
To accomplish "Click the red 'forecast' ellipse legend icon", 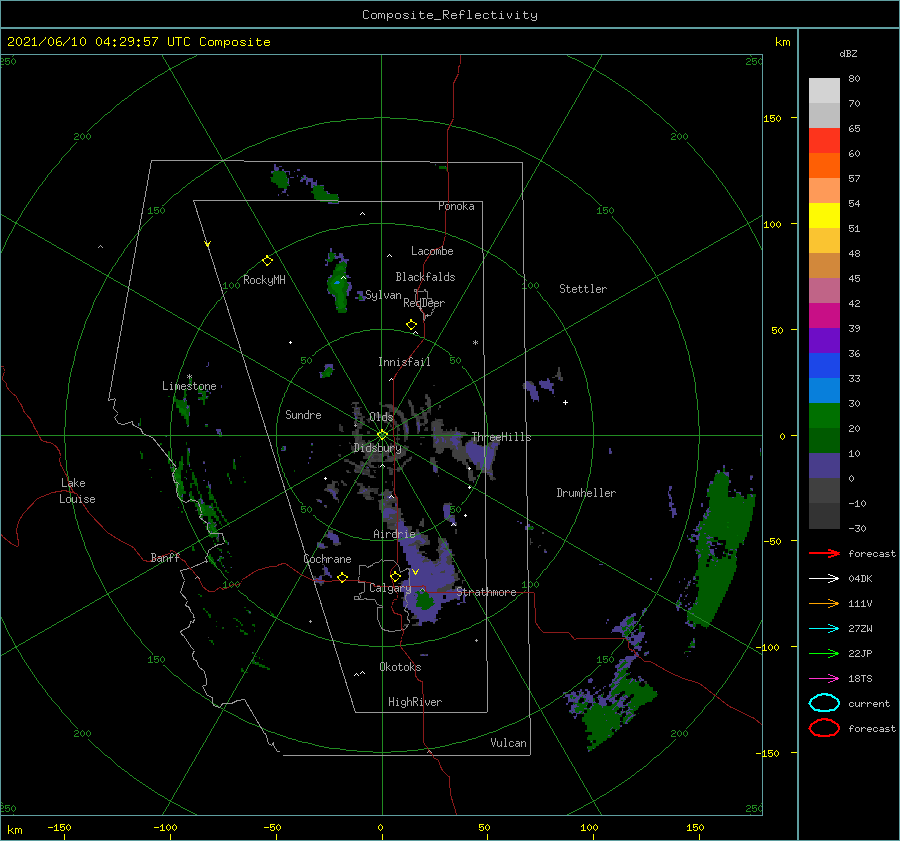I will click(x=824, y=728).
